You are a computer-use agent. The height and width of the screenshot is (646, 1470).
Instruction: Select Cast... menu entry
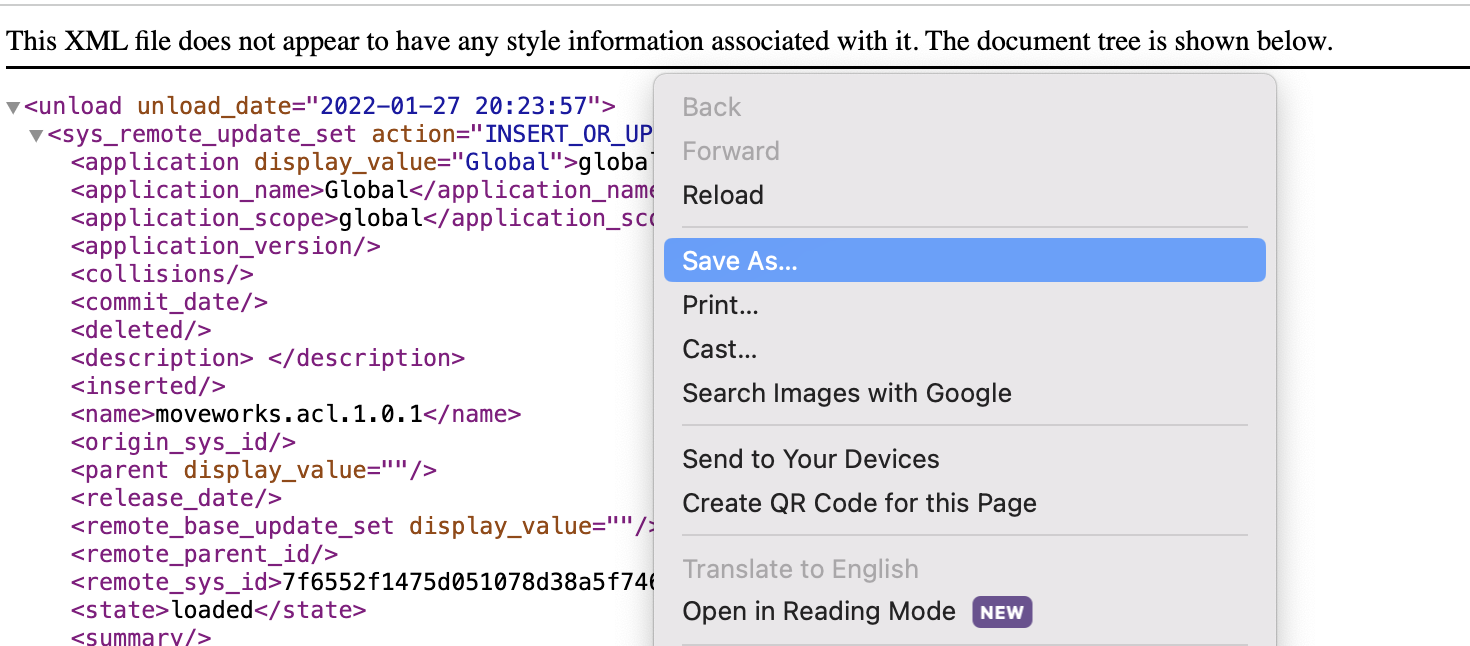point(965,349)
